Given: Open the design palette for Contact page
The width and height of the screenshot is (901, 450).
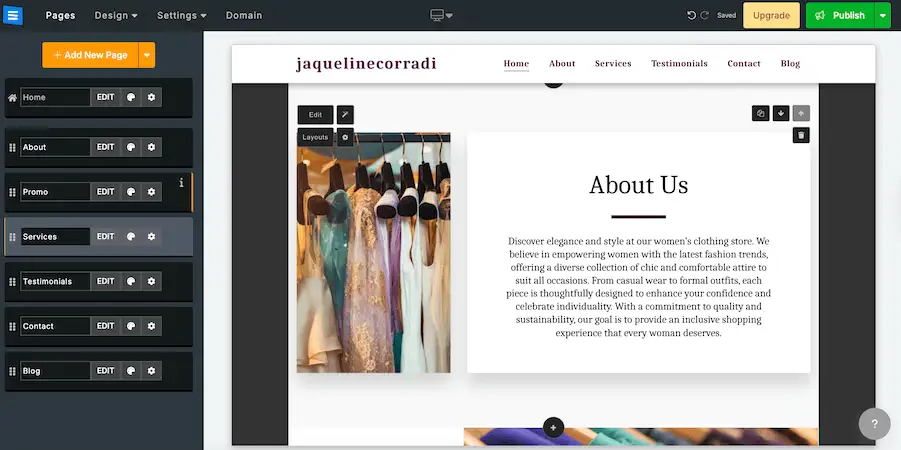Looking at the screenshot, I should [x=131, y=326].
